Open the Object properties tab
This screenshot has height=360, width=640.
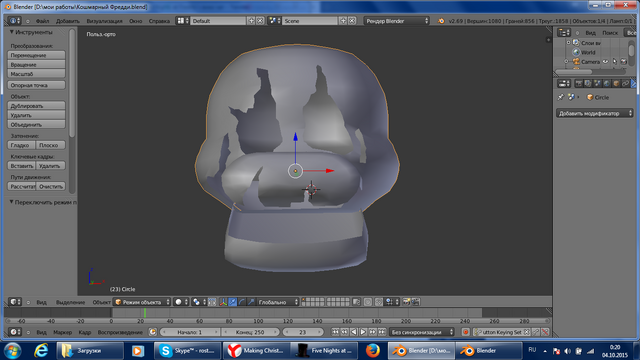click(x=616, y=84)
